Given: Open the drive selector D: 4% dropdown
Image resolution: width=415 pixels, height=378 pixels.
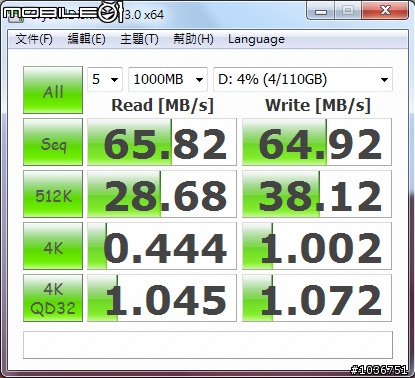Looking at the screenshot, I should point(303,79).
